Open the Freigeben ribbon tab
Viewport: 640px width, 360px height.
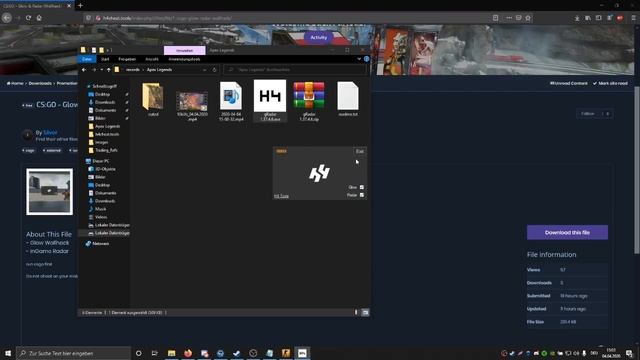(127, 59)
